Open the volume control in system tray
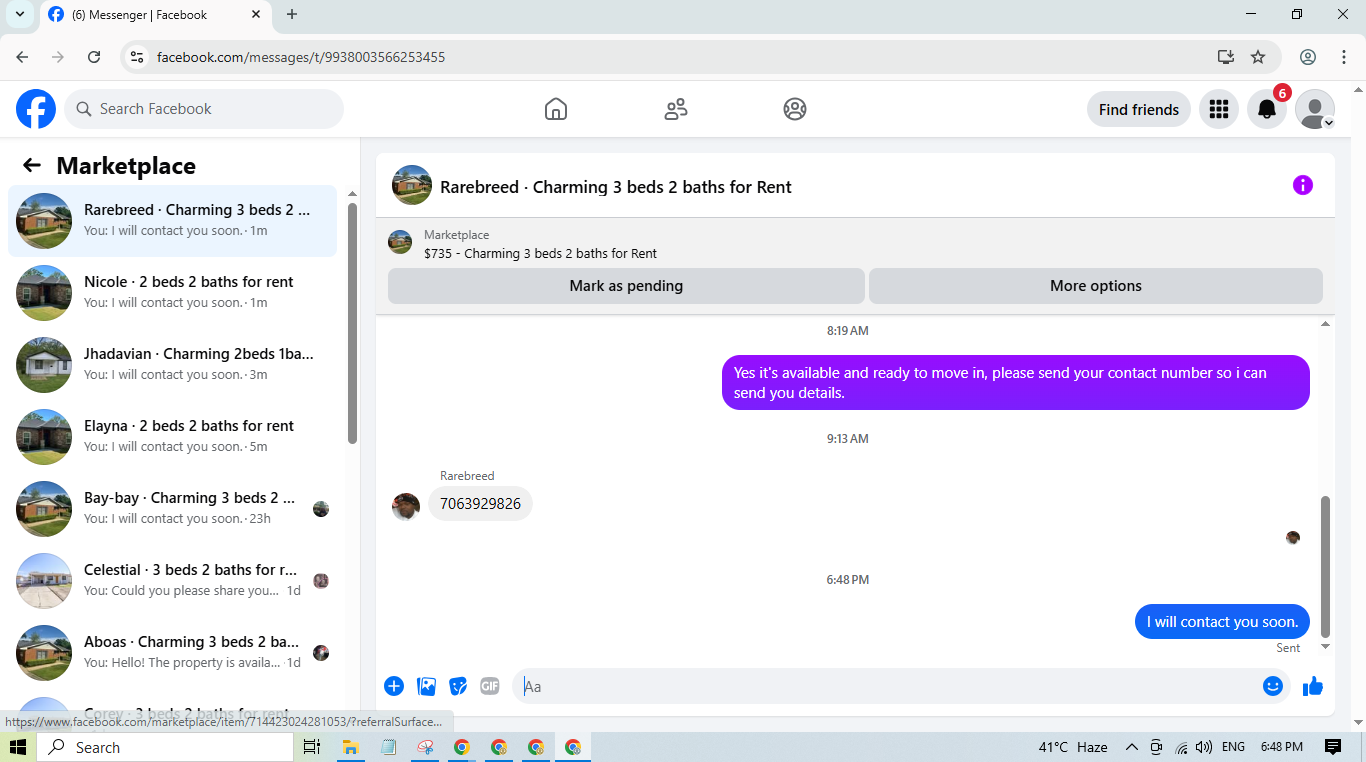Image resolution: width=1366 pixels, height=762 pixels. [x=1204, y=747]
